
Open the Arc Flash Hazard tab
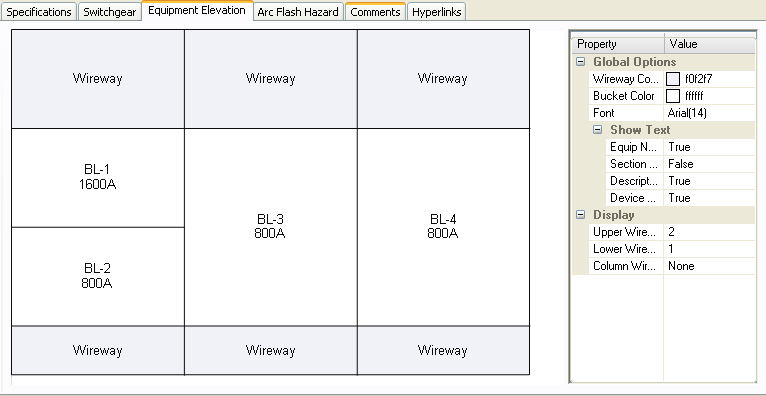[298, 12]
